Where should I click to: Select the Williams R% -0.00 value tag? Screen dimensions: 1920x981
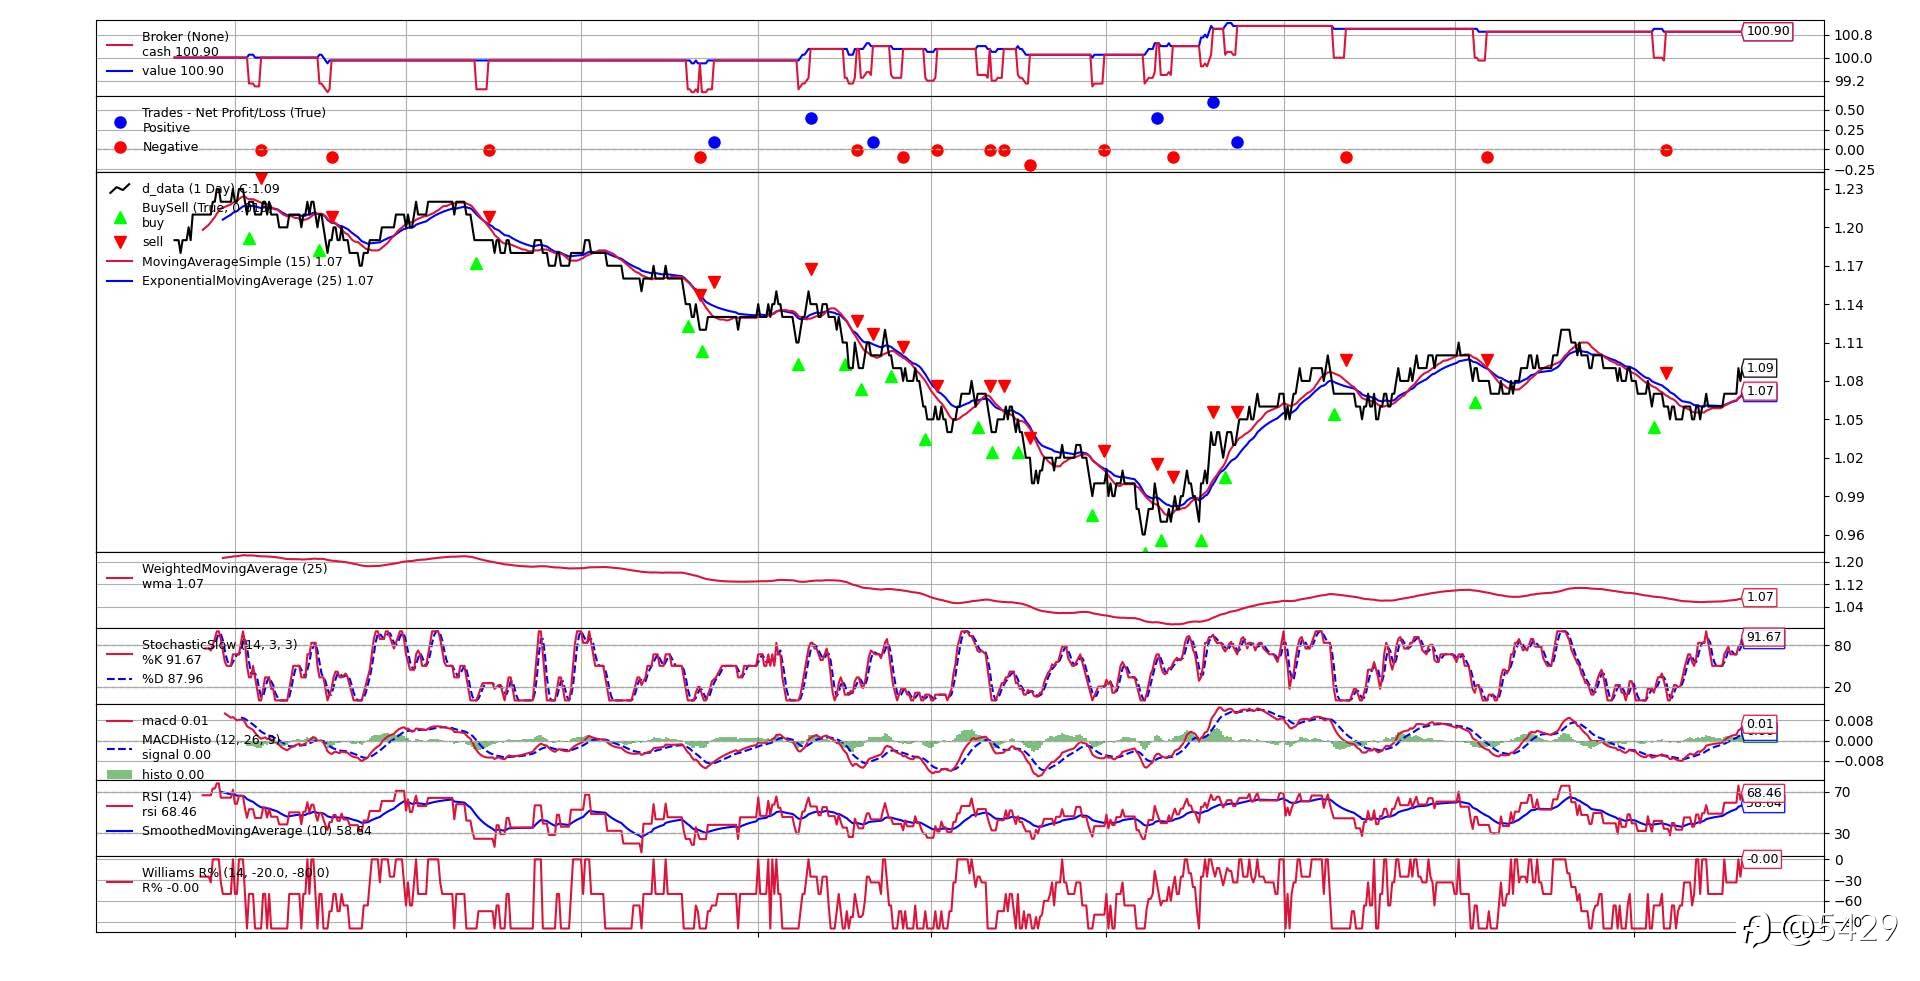1762,858
